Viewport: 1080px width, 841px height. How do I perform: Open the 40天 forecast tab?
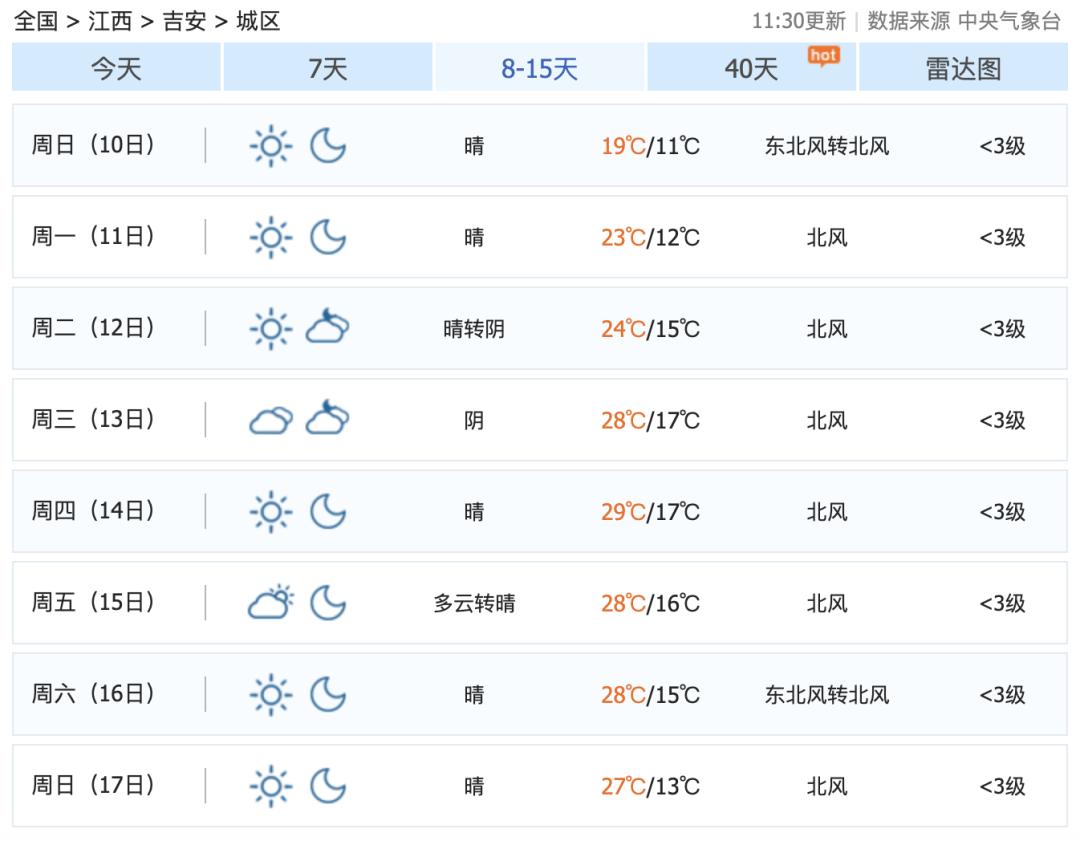tap(751, 69)
